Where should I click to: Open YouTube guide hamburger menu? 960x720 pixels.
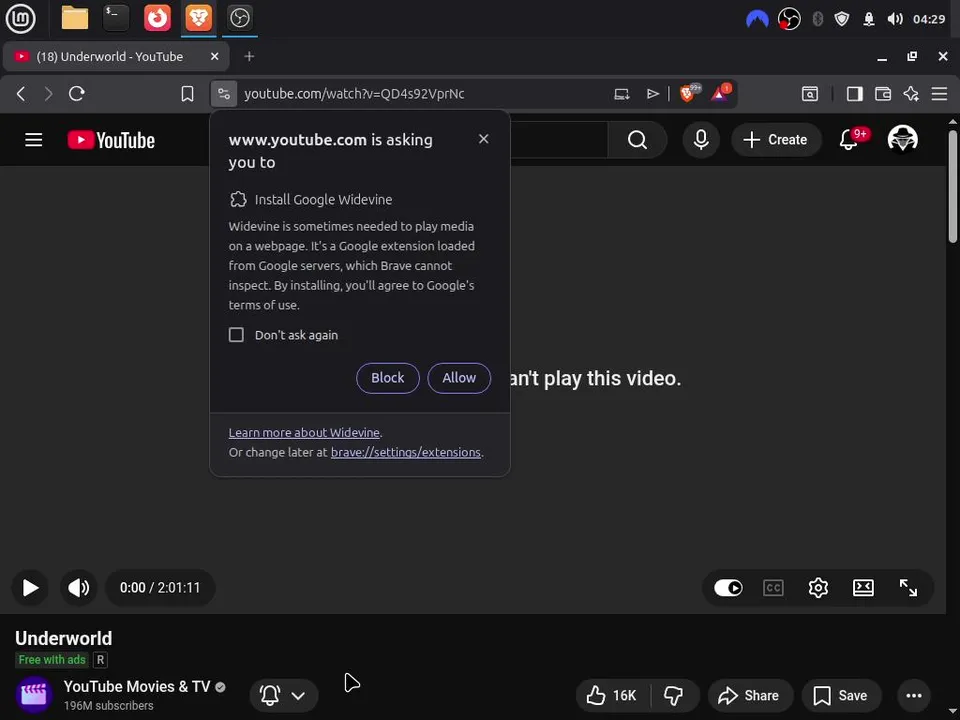[34, 140]
